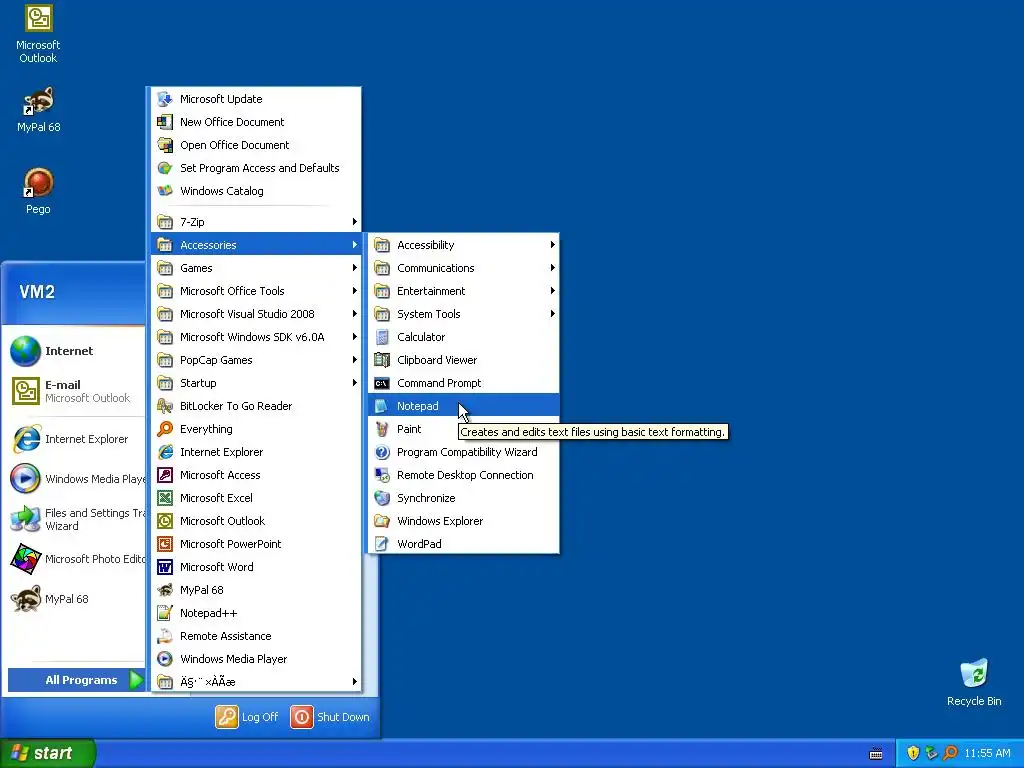
Task: Expand the Microsoft Windows SDK v6.0A folder
Action: 256,337
